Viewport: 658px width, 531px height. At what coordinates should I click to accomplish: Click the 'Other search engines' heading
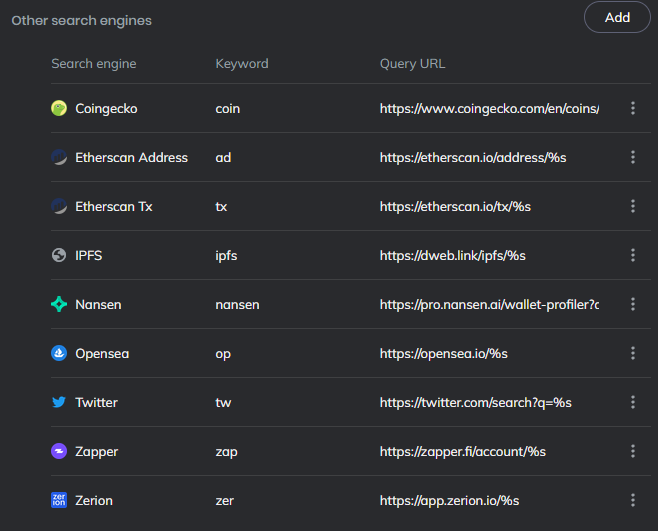[x=81, y=21]
